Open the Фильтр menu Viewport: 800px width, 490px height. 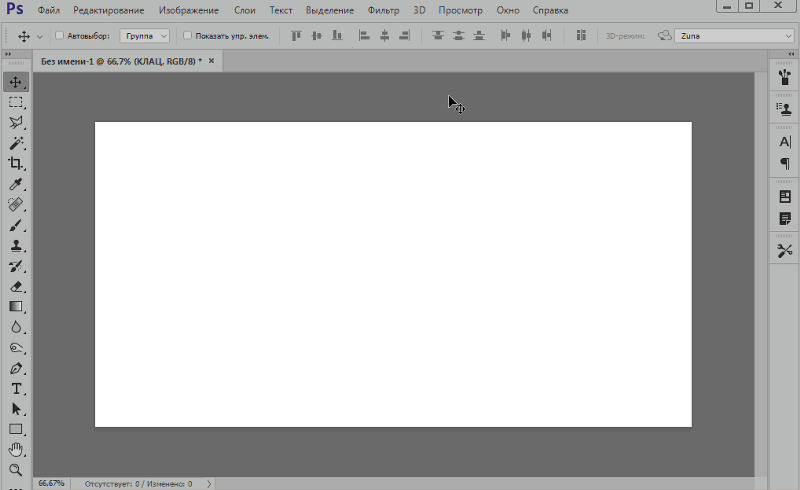click(383, 10)
